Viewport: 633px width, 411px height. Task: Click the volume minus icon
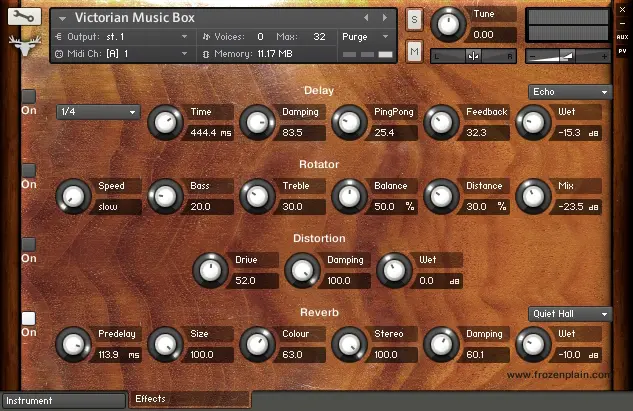533,57
